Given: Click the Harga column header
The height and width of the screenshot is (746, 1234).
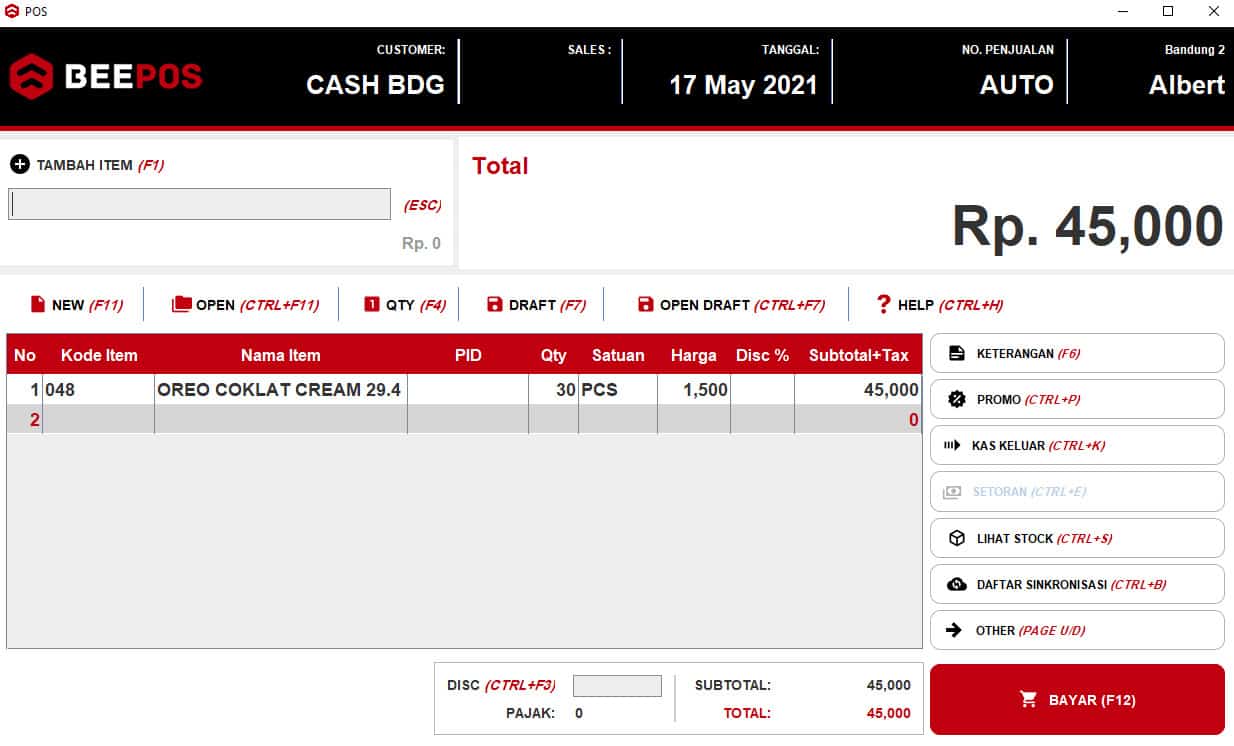Looking at the screenshot, I should tap(694, 355).
